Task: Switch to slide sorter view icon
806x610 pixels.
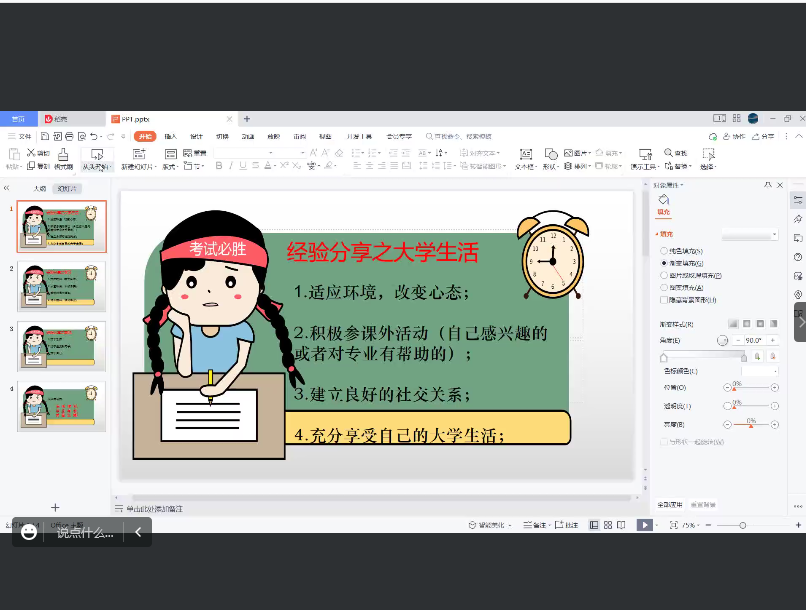Action: [x=607, y=525]
